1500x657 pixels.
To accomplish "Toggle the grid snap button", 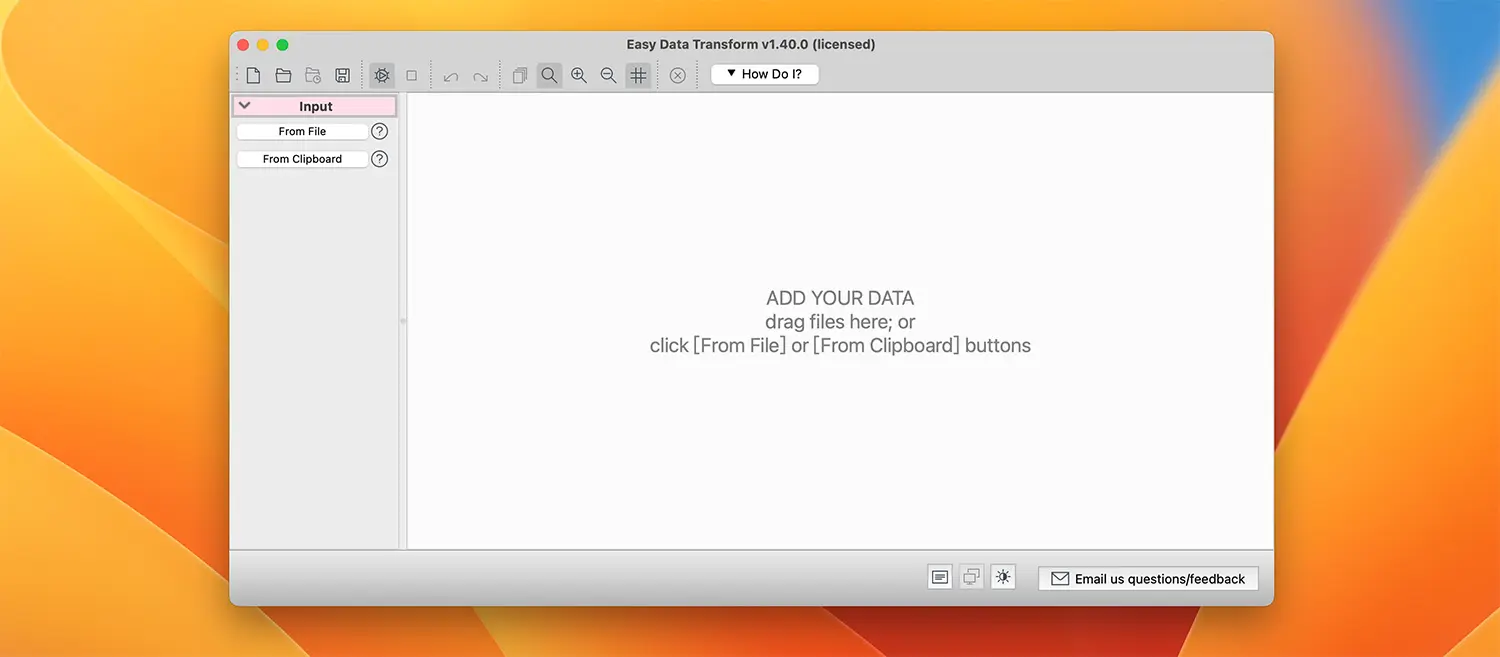I will (638, 75).
